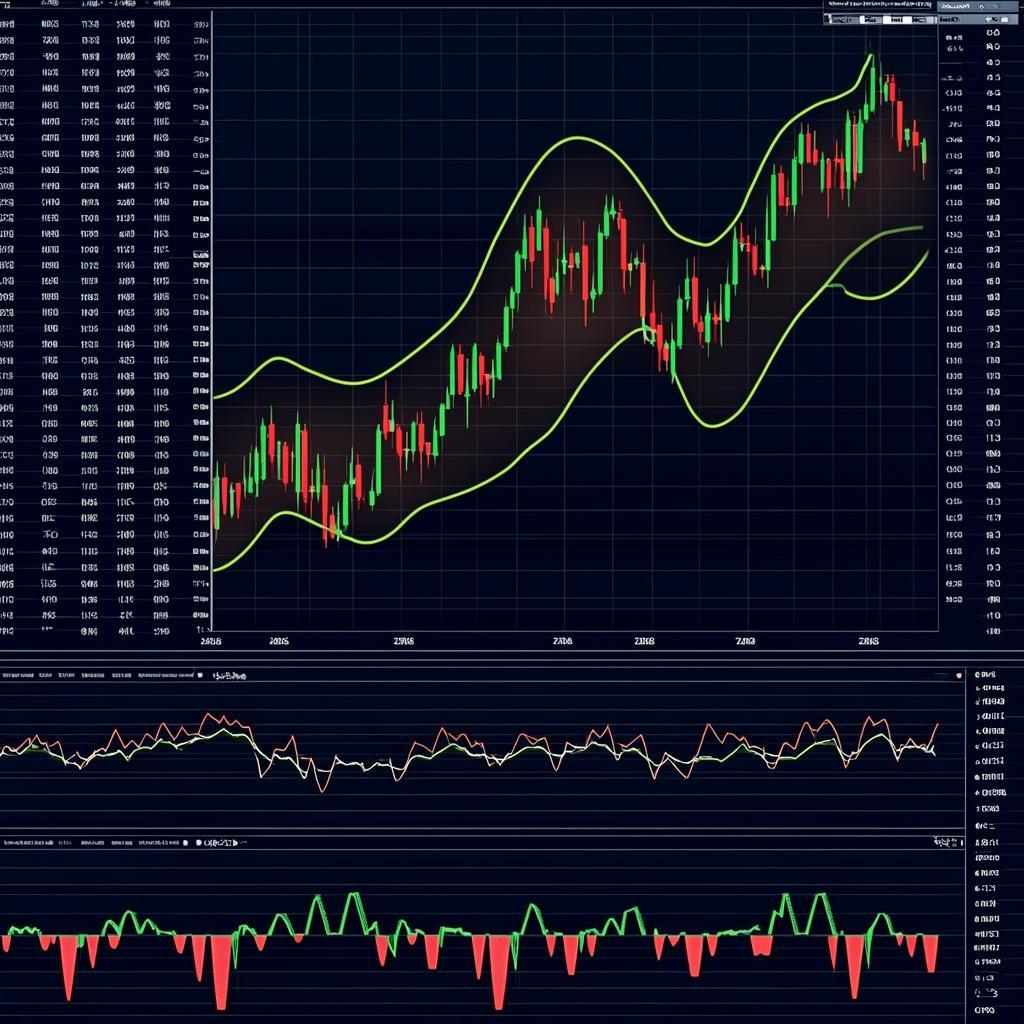Expand the second-row dropdown box at top right
Screen dimensions: 1024x1024
(990, 19)
